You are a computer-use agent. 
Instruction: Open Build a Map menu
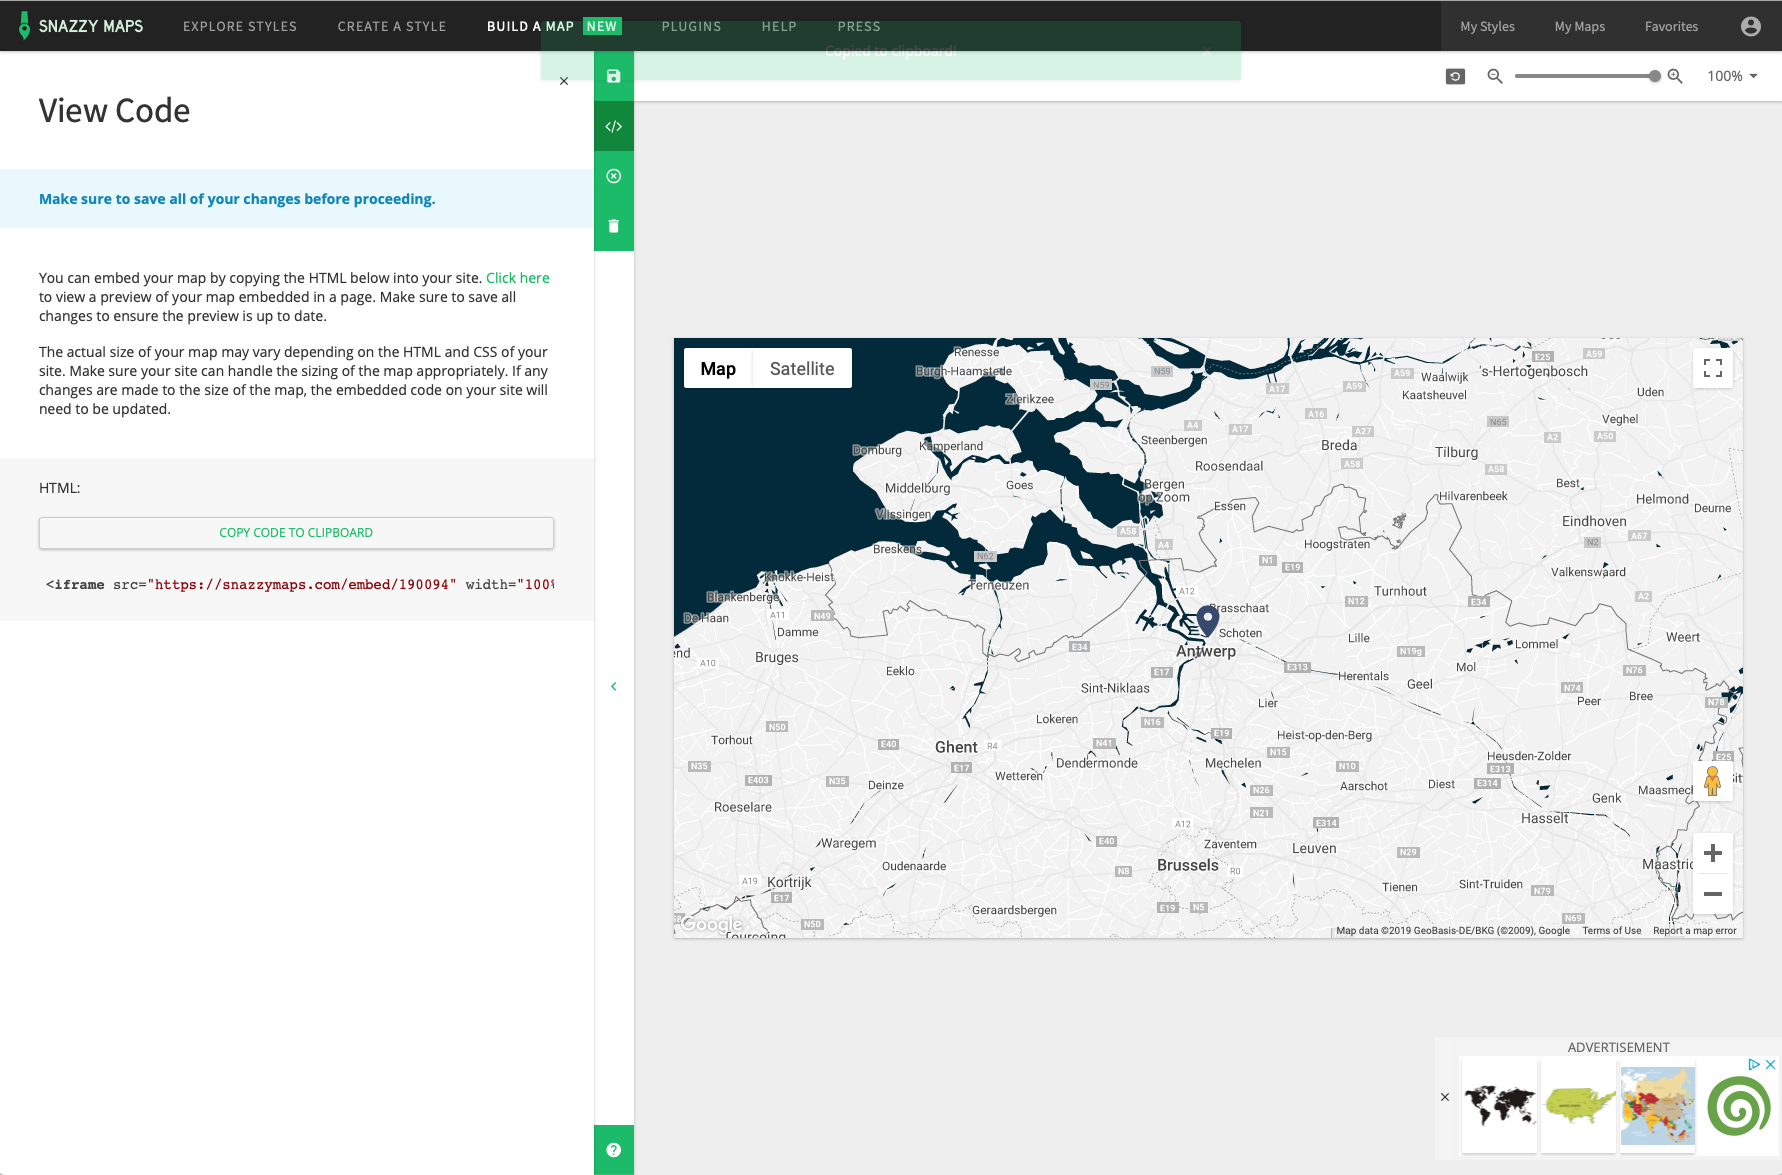pos(554,26)
